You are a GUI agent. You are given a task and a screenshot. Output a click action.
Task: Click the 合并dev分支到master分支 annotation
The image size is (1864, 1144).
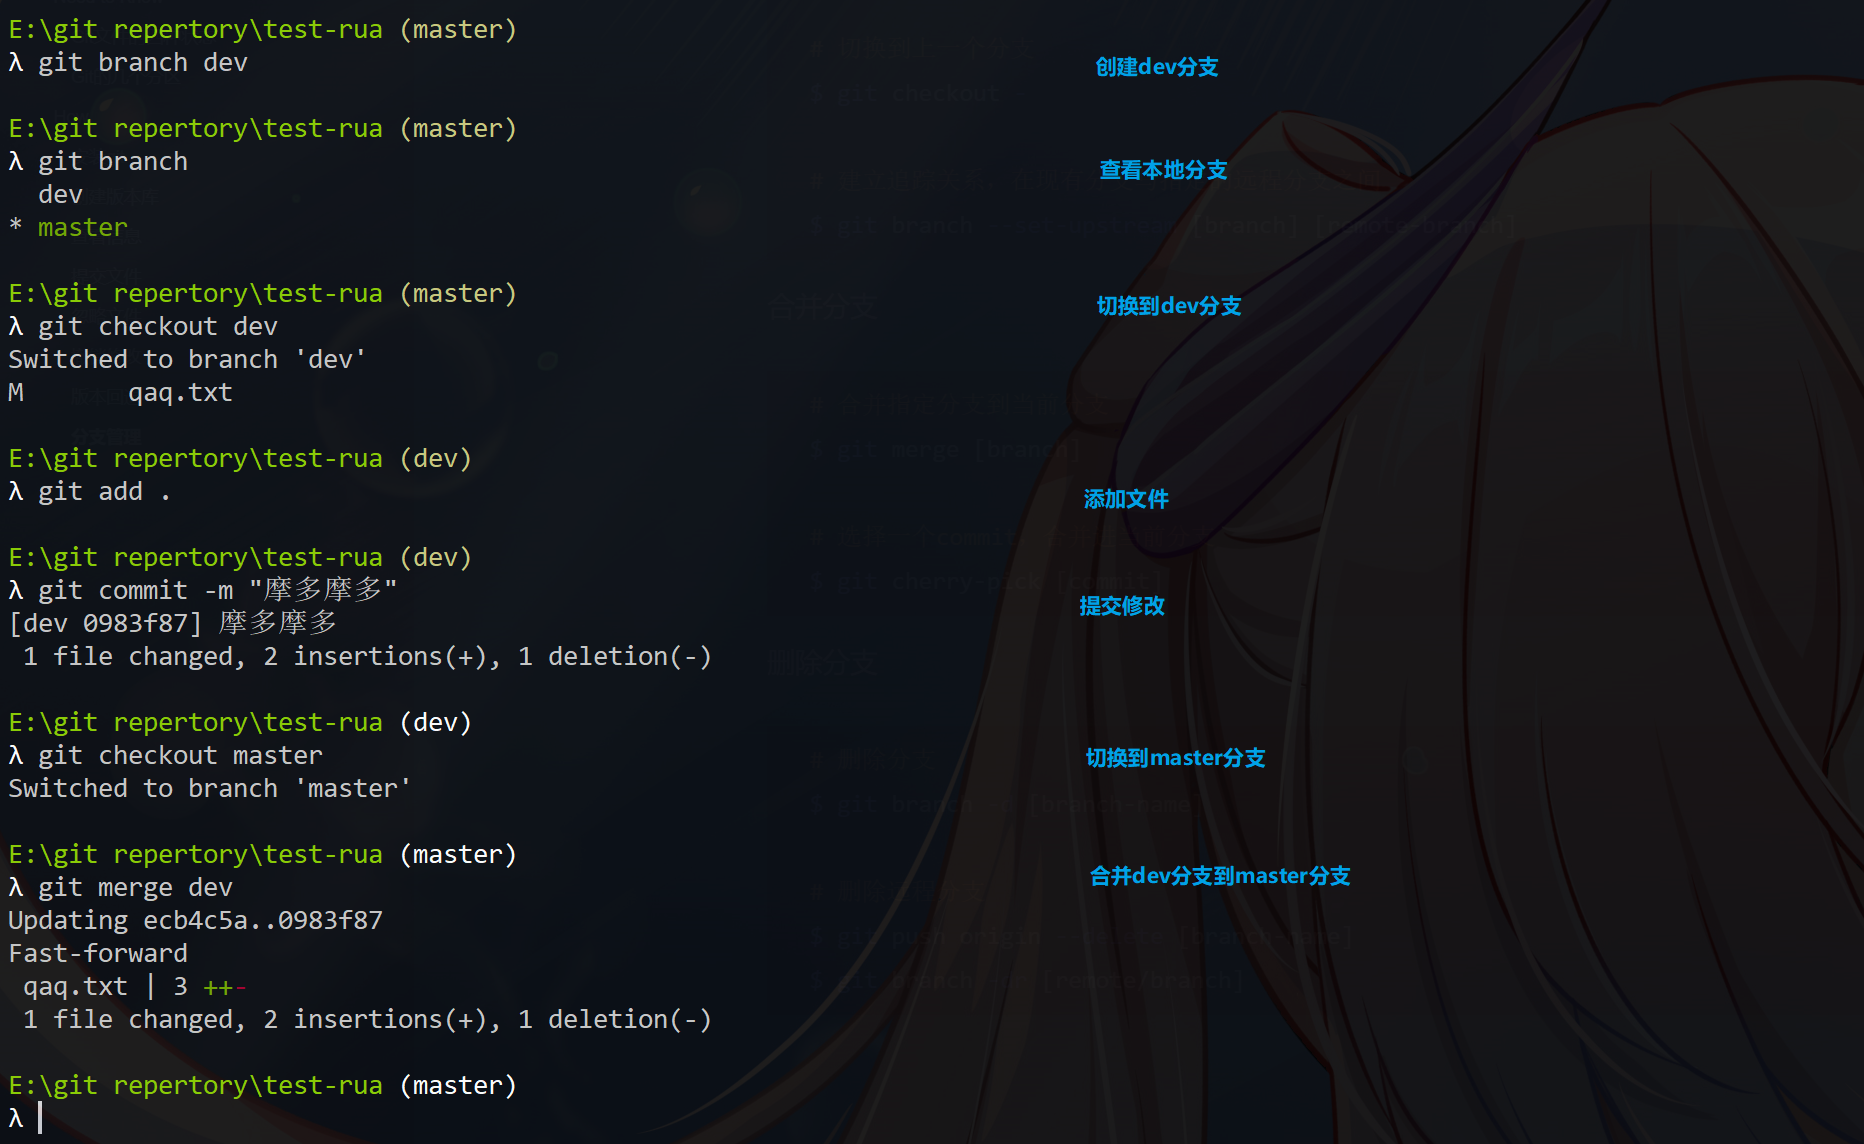1220,876
